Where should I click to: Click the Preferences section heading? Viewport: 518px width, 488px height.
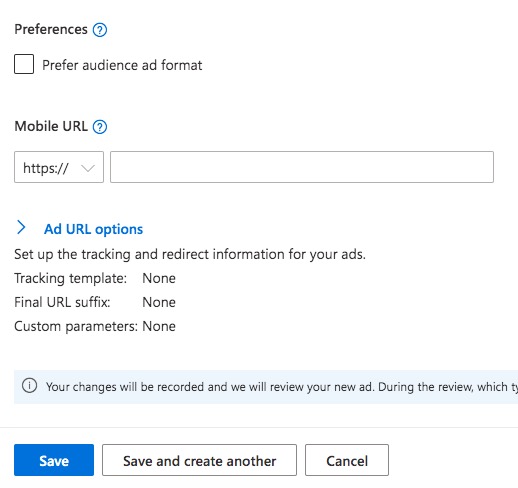pos(51,29)
